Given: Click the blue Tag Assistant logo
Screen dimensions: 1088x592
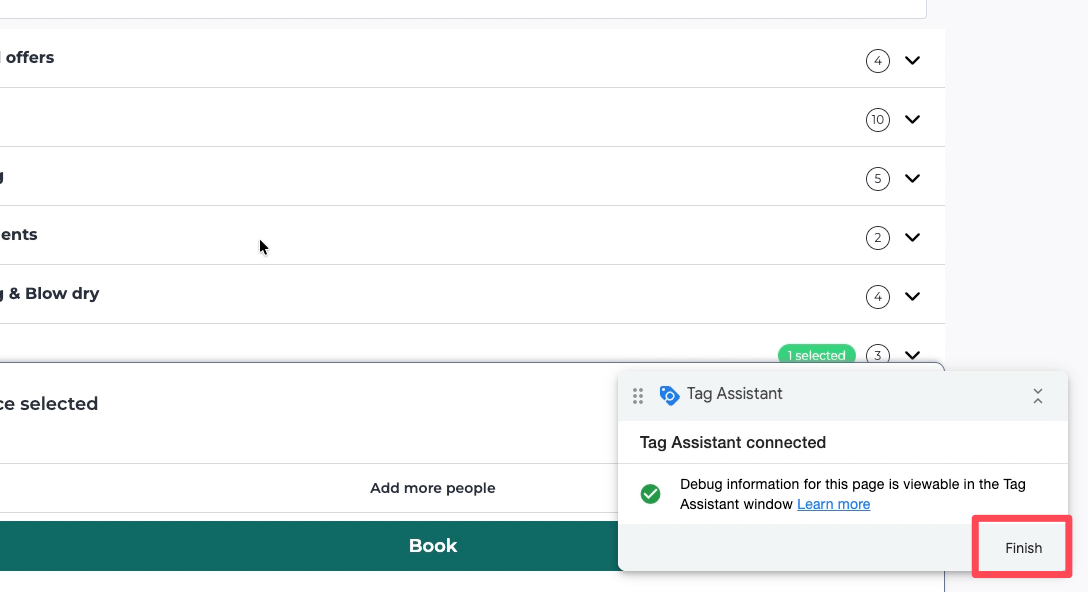Looking at the screenshot, I should tap(669, 396).
